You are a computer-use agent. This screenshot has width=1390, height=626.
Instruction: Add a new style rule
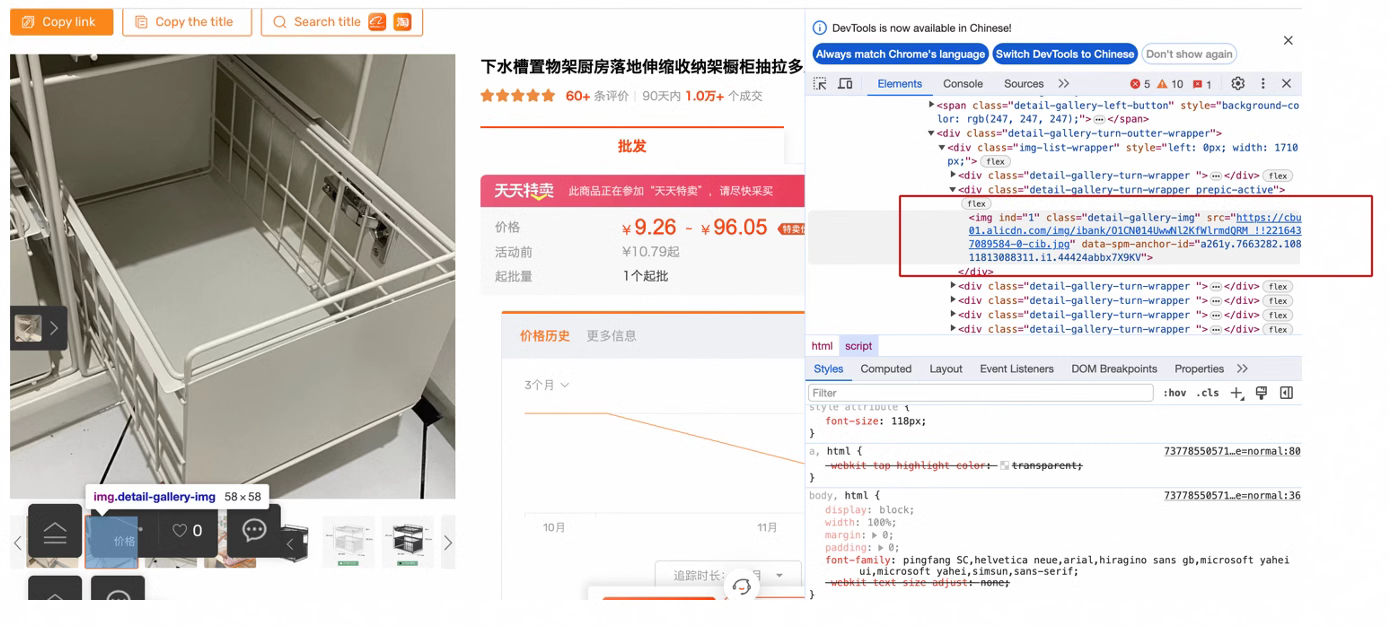[x=1237, y=393]
